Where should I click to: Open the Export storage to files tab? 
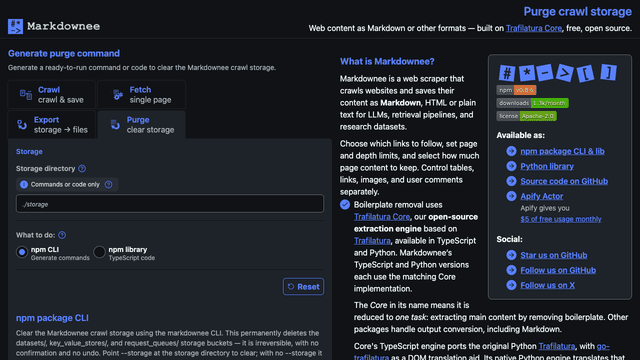point(52,124)
